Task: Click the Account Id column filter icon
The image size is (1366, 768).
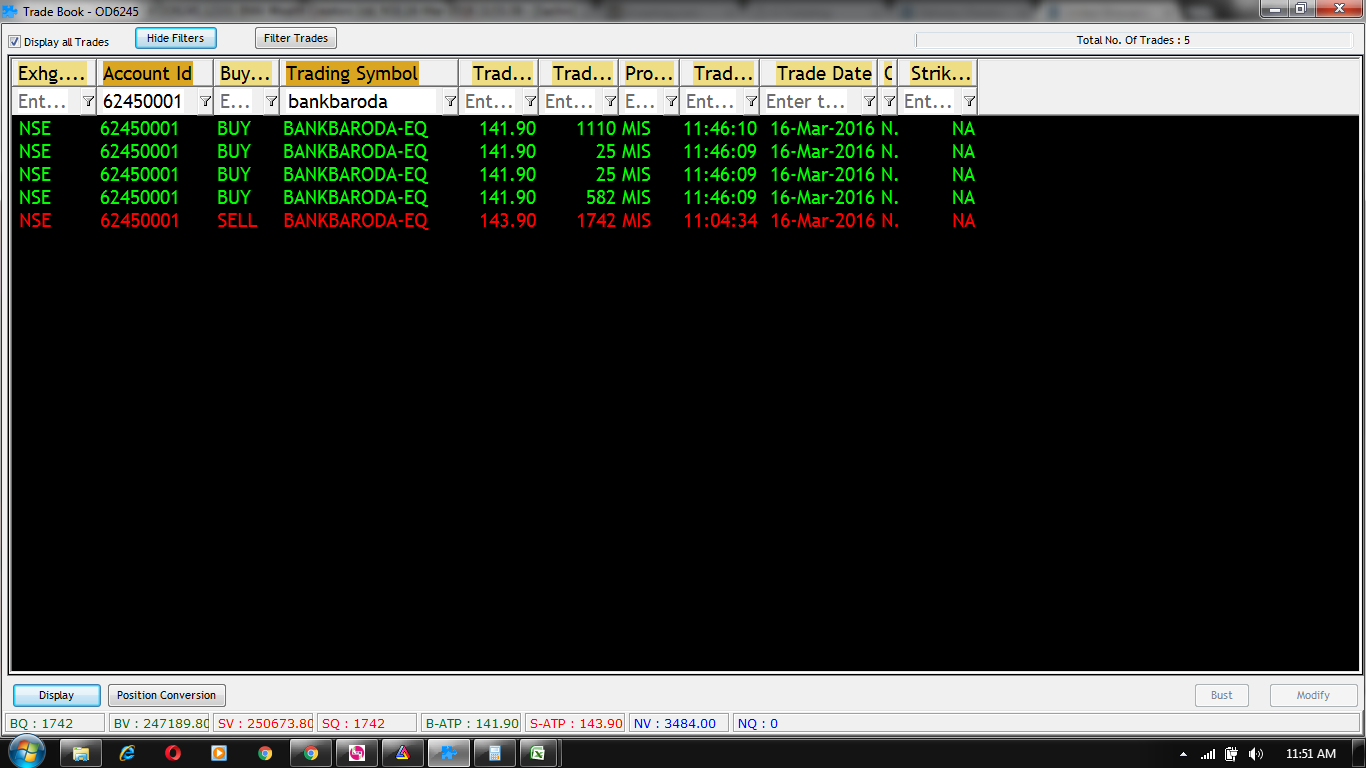Action: pyautogui.click(x=205, y=102)
